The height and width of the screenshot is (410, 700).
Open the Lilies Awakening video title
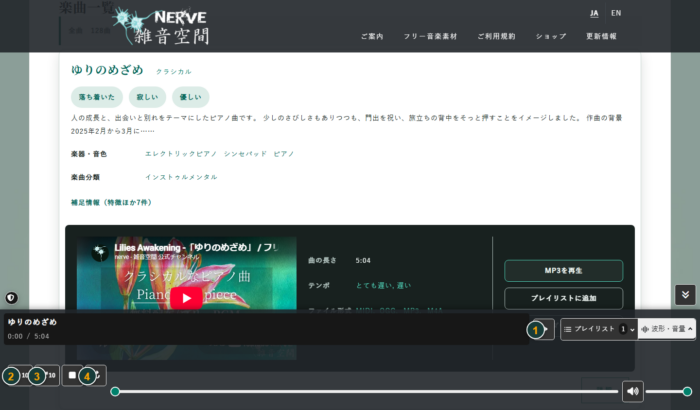tap(196, 247)
